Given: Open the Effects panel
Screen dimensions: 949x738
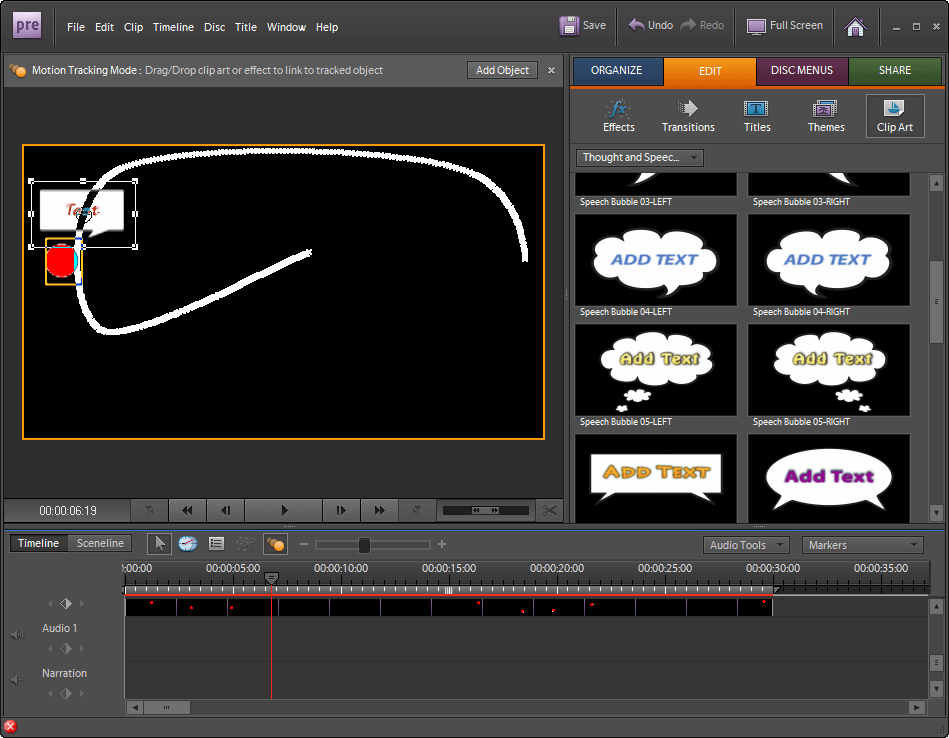Looking at the screenshot, I should tap(618, 116).
